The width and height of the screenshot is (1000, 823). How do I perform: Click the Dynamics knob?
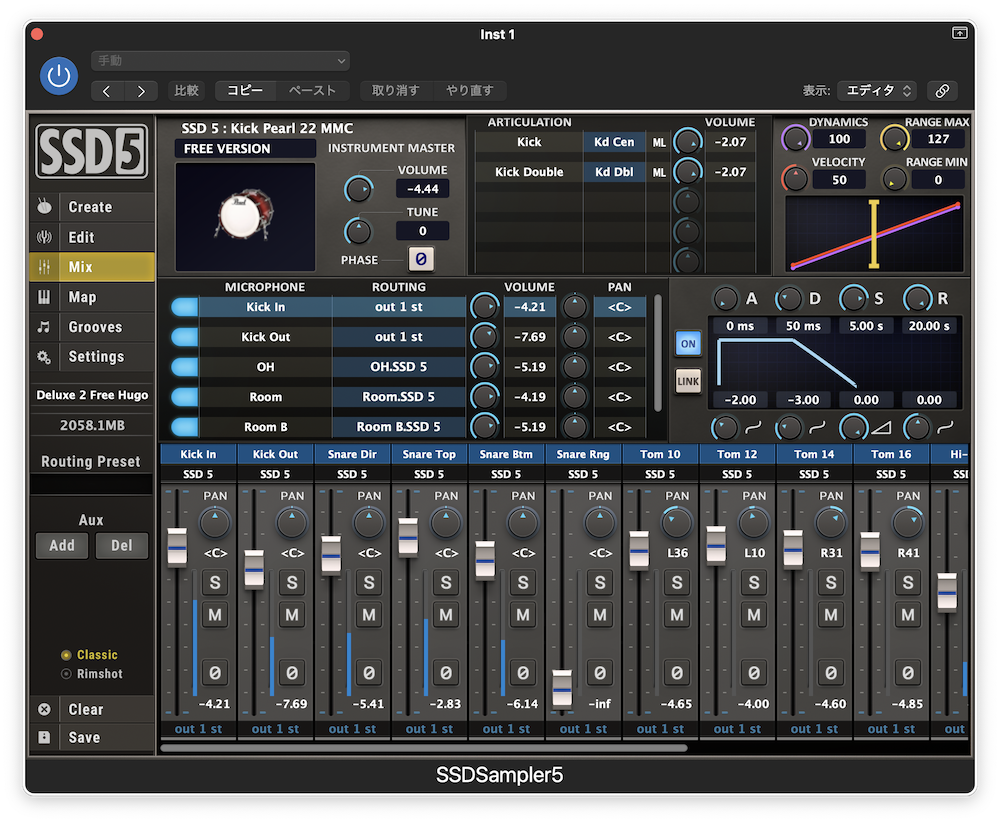click(x=795, y=138)
